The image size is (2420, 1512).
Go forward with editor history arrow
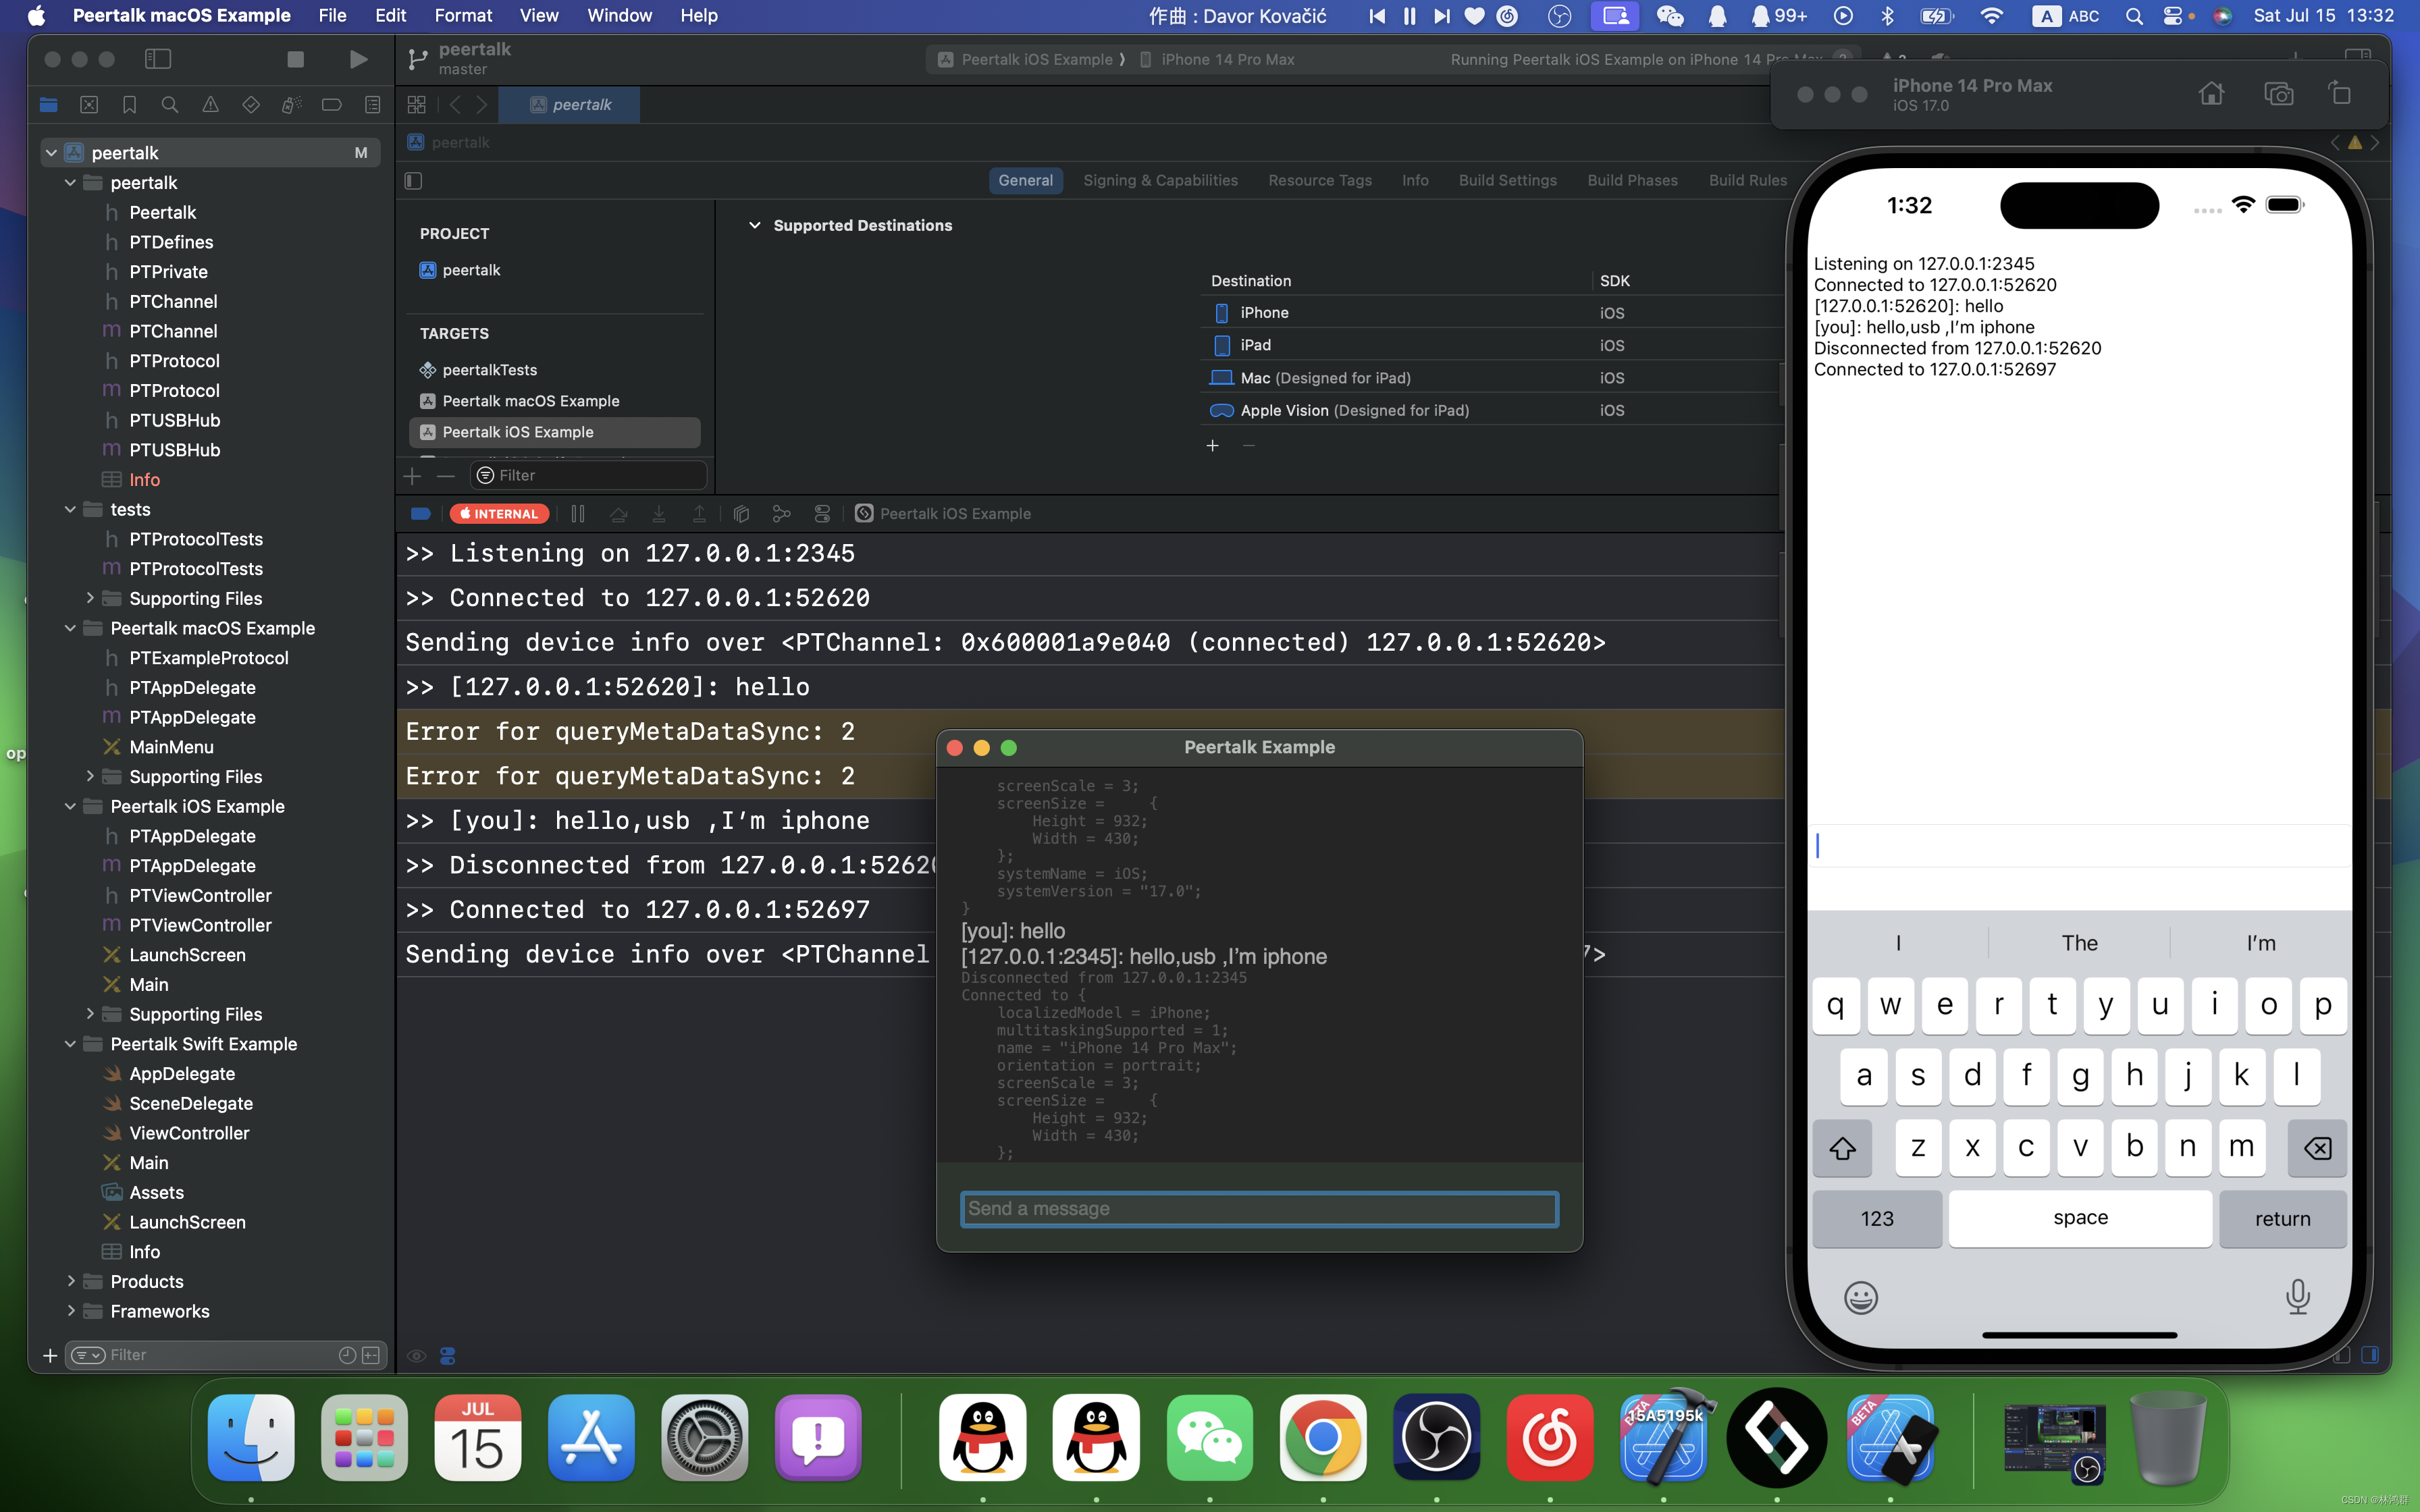pyautogui.click(x=482, y=105)
